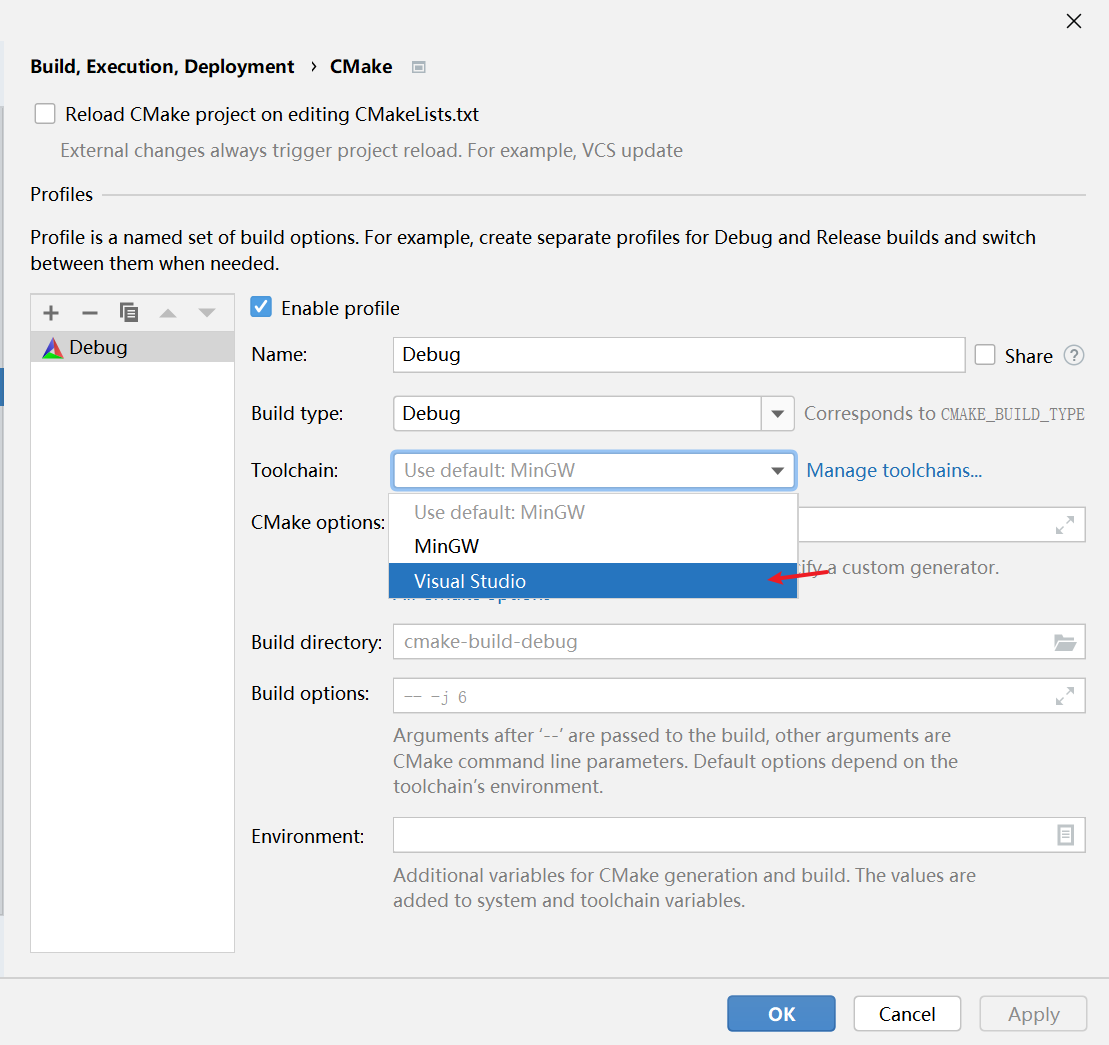Enable the Share checkbox
Screen dimensions: 1109x1045
click(985, 355)
